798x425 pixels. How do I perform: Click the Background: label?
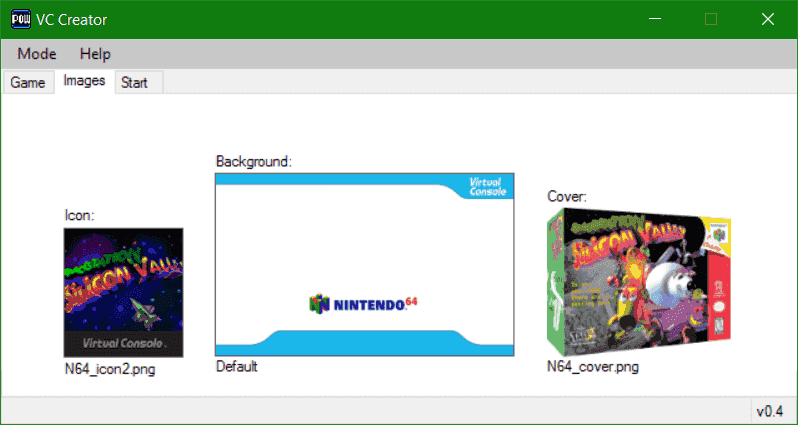point(254,162)
